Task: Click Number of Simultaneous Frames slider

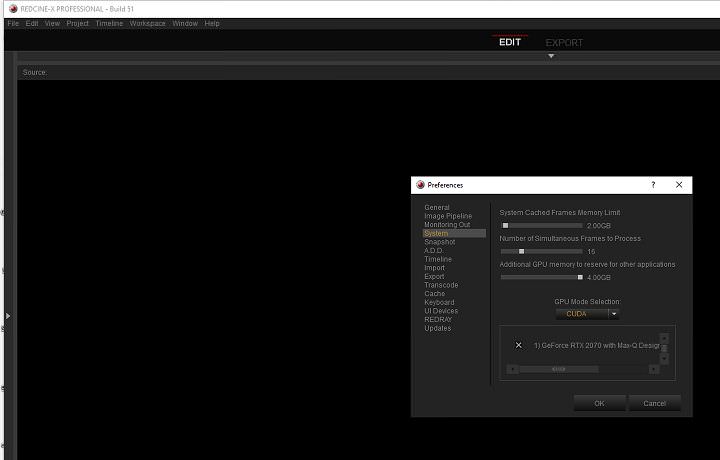Action: point(541,252)
